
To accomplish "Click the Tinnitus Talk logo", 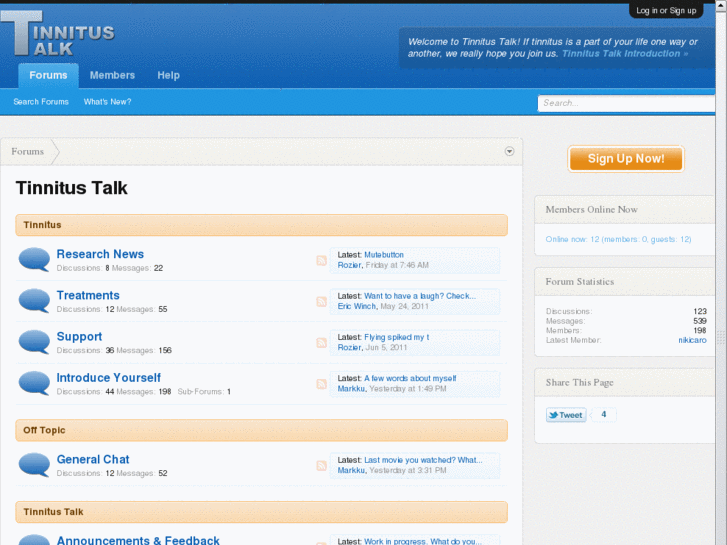I will click(x=58, y=34).
